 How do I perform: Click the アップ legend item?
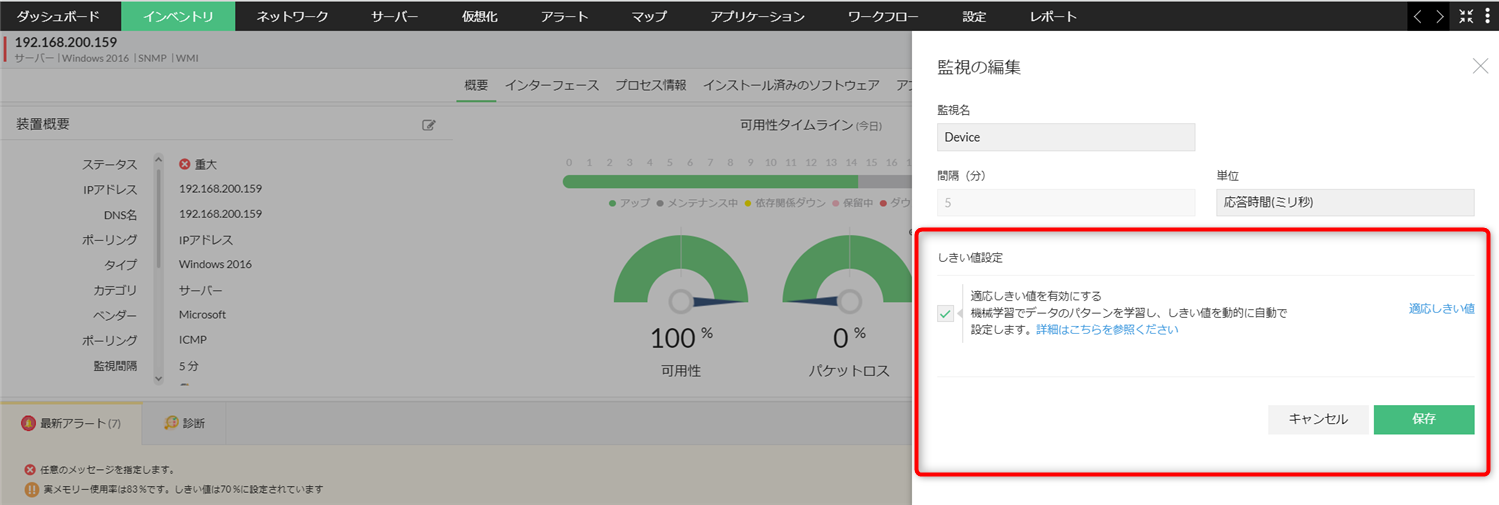point(629,203)
